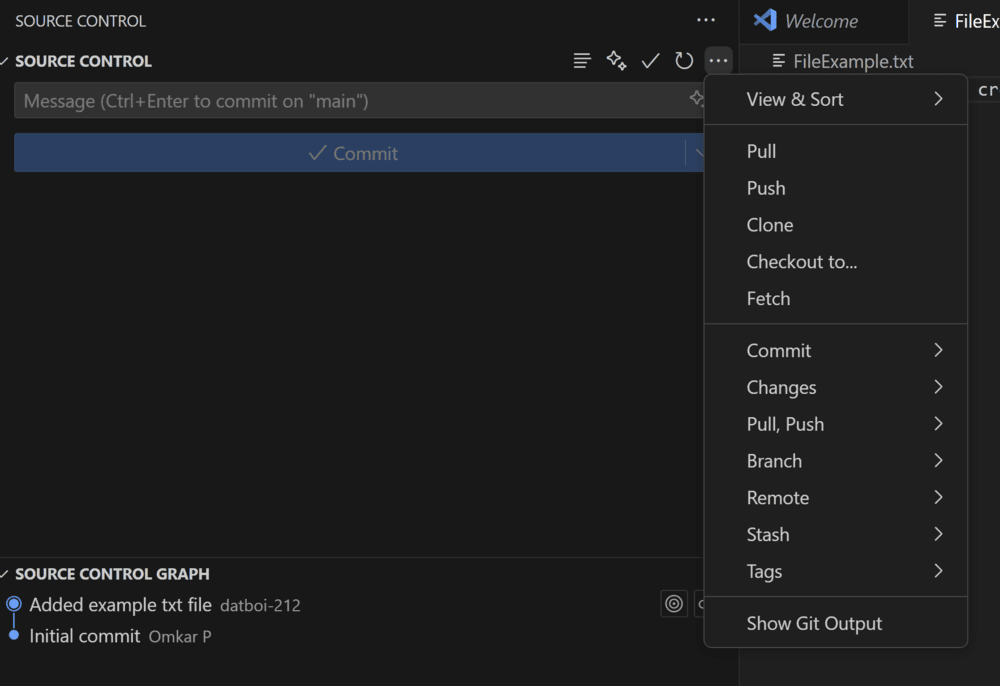Screen dimensions: 1000x686
Task: Commit changes using the checkmark toolbar icon
Action: click(650, 60)
